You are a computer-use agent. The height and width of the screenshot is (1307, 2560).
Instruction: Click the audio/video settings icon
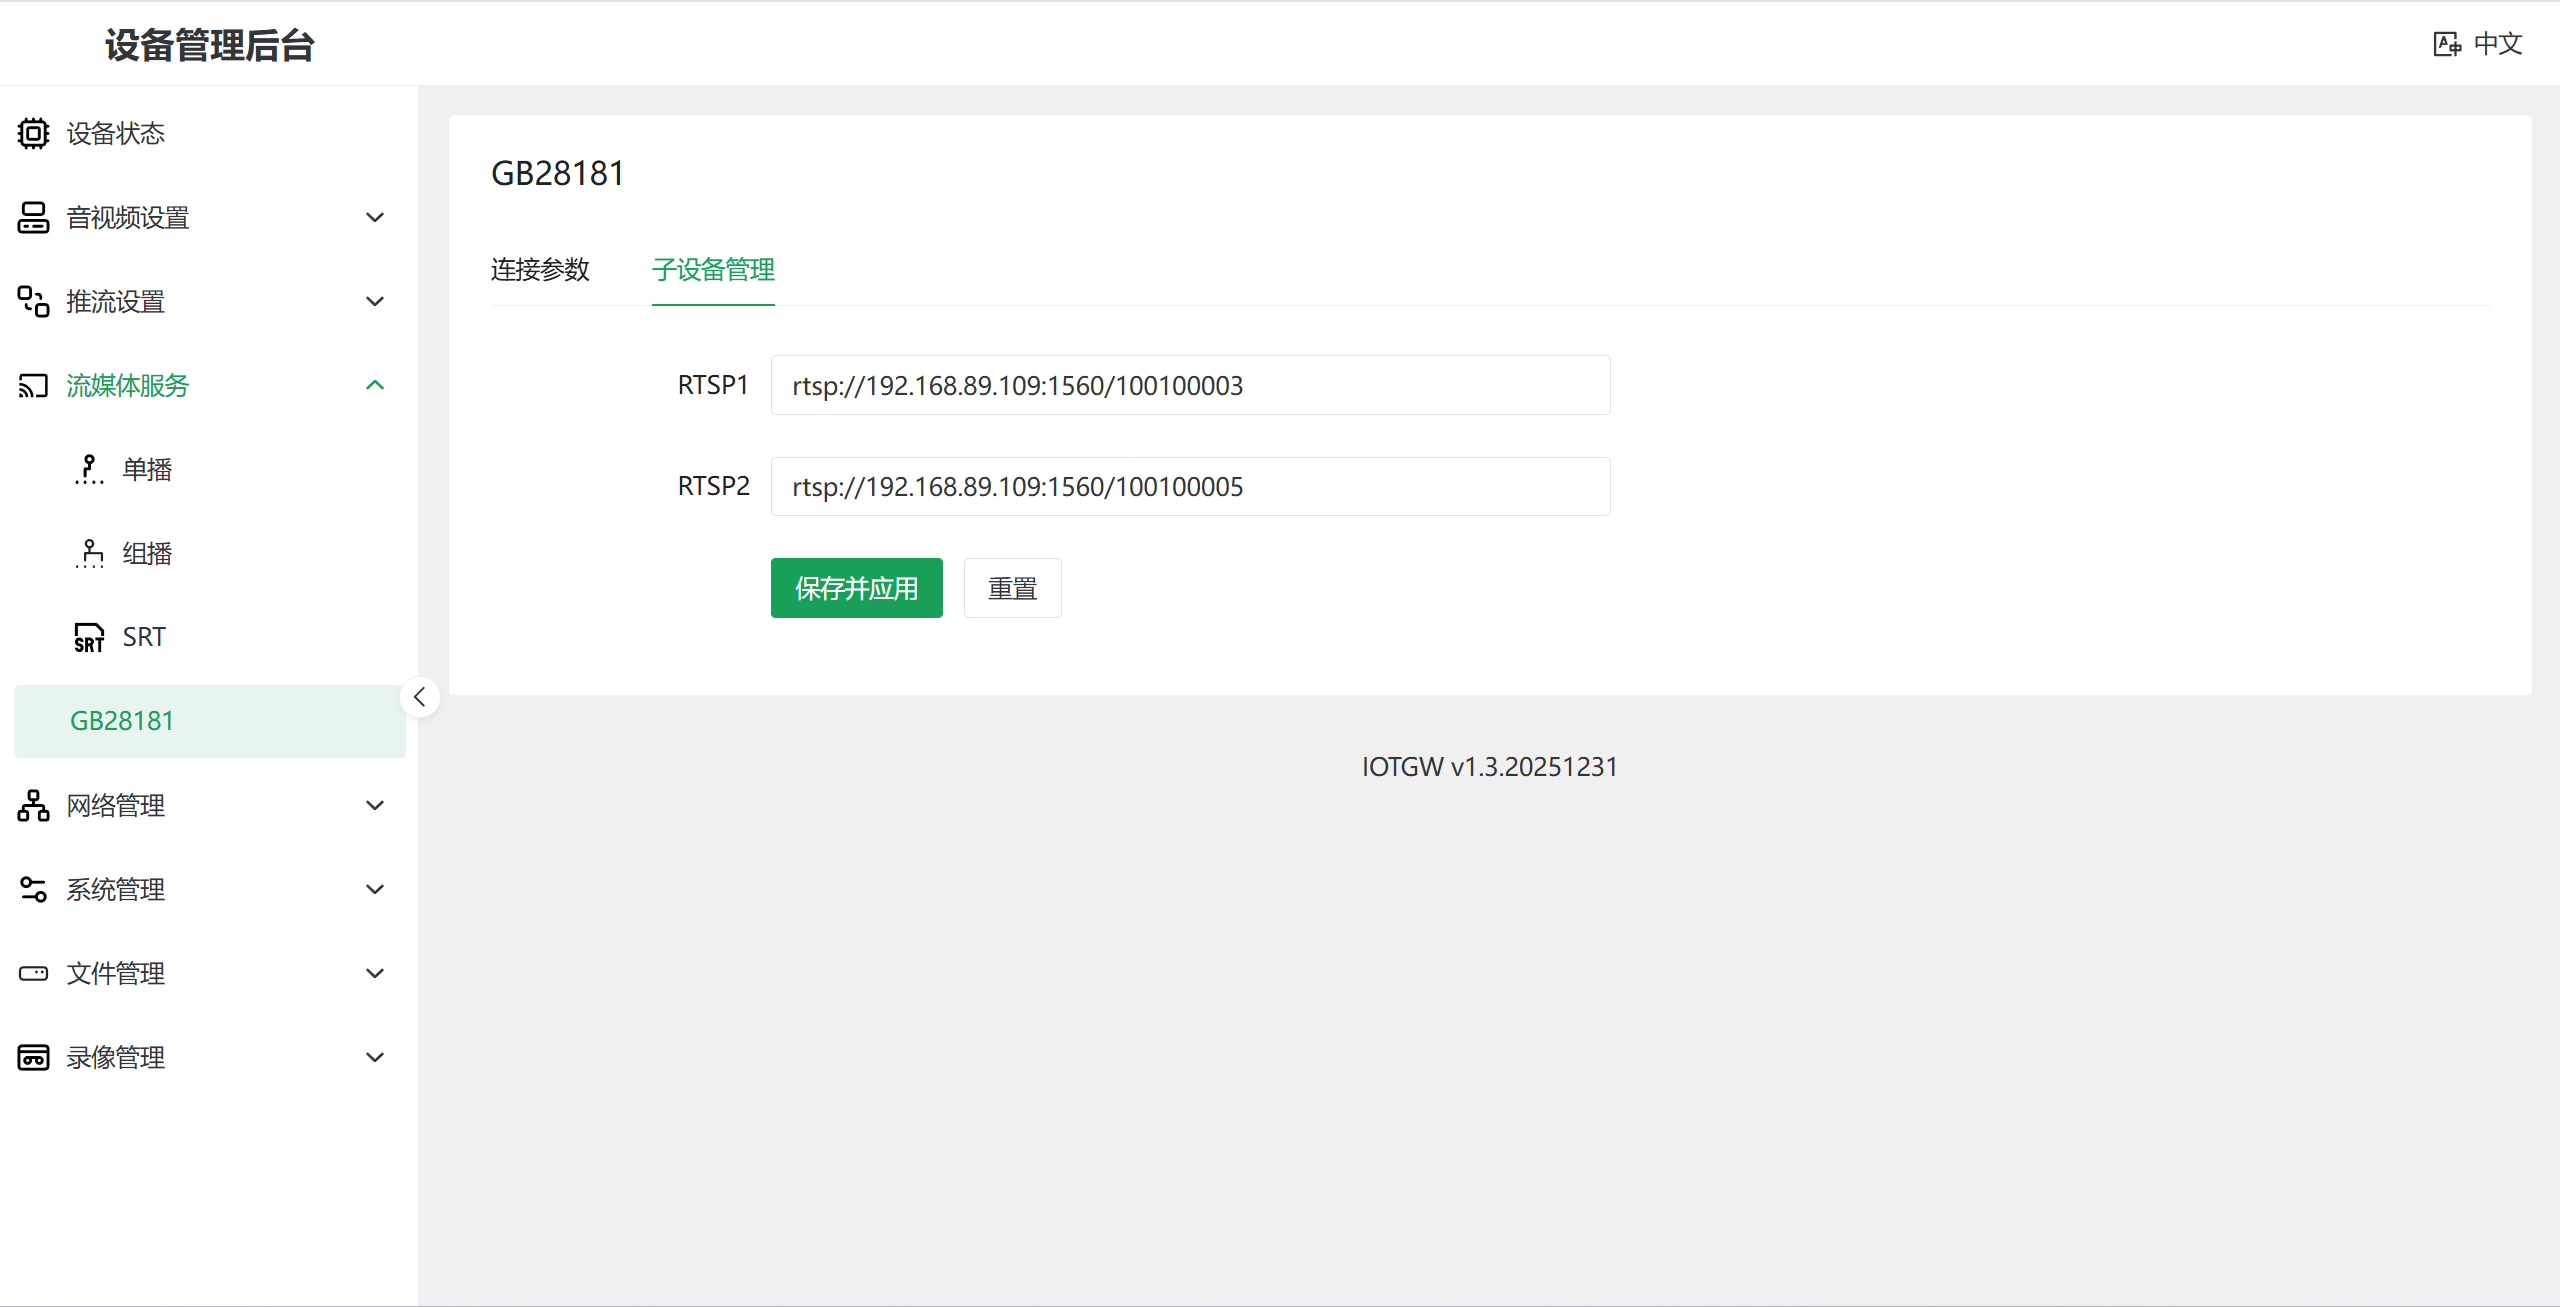pos(33,217)
